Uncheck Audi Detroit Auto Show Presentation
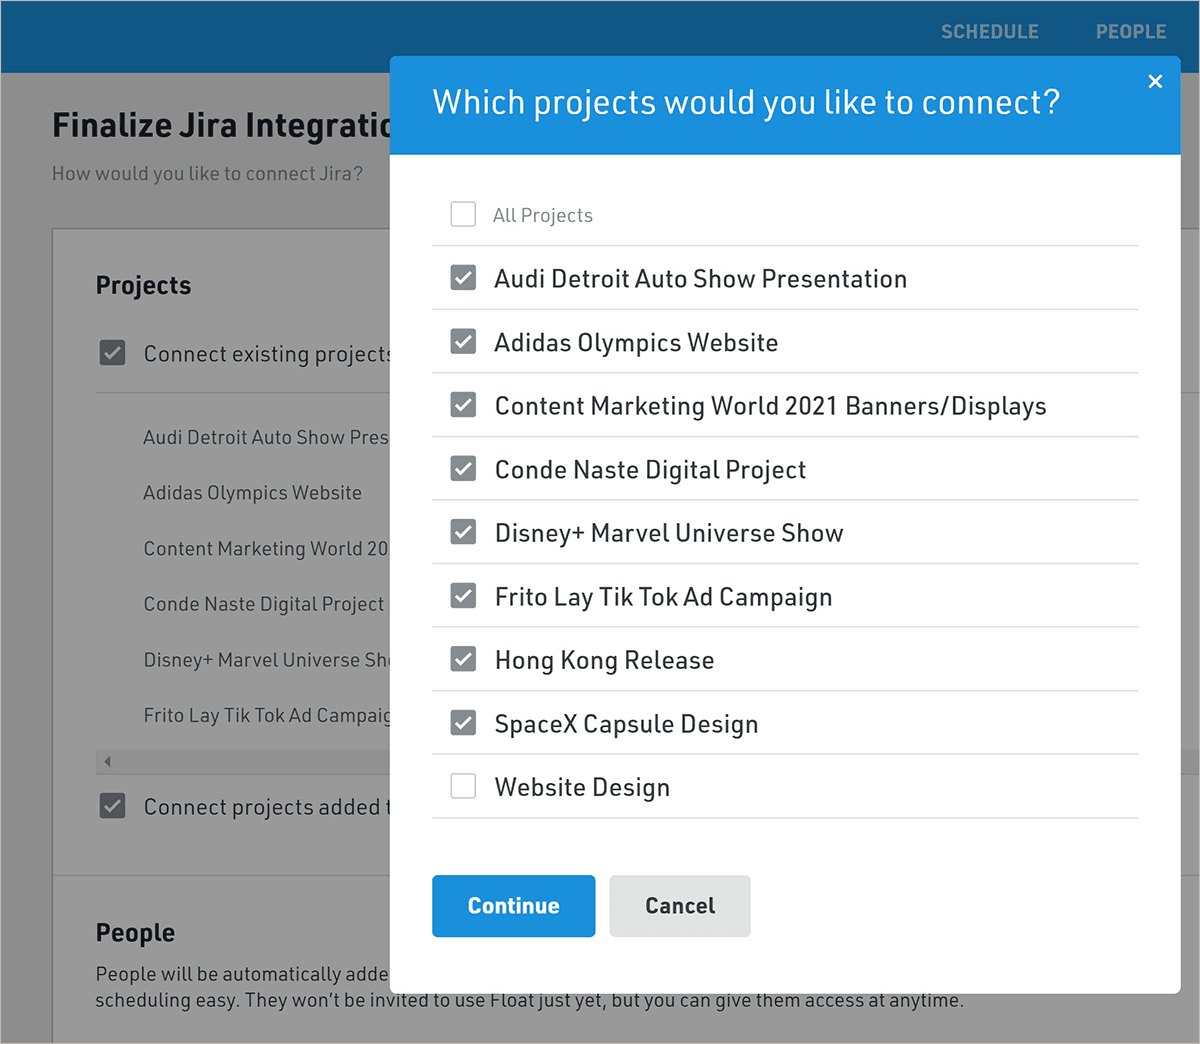This screenshot has height=1044, width=1200. tap(463, 278)
